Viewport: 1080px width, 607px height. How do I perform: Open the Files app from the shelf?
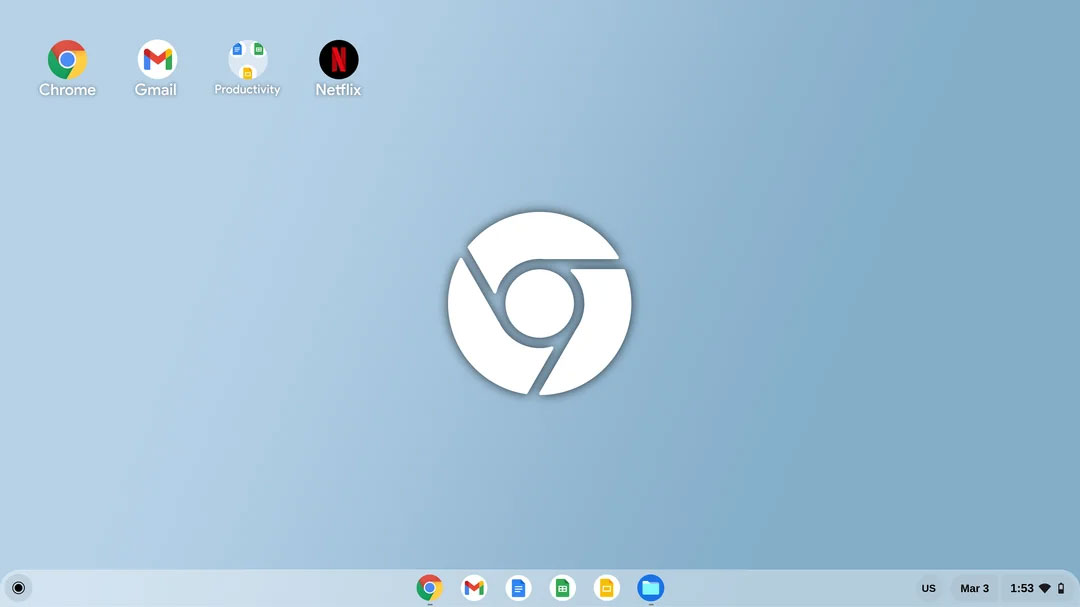[651, 587]
